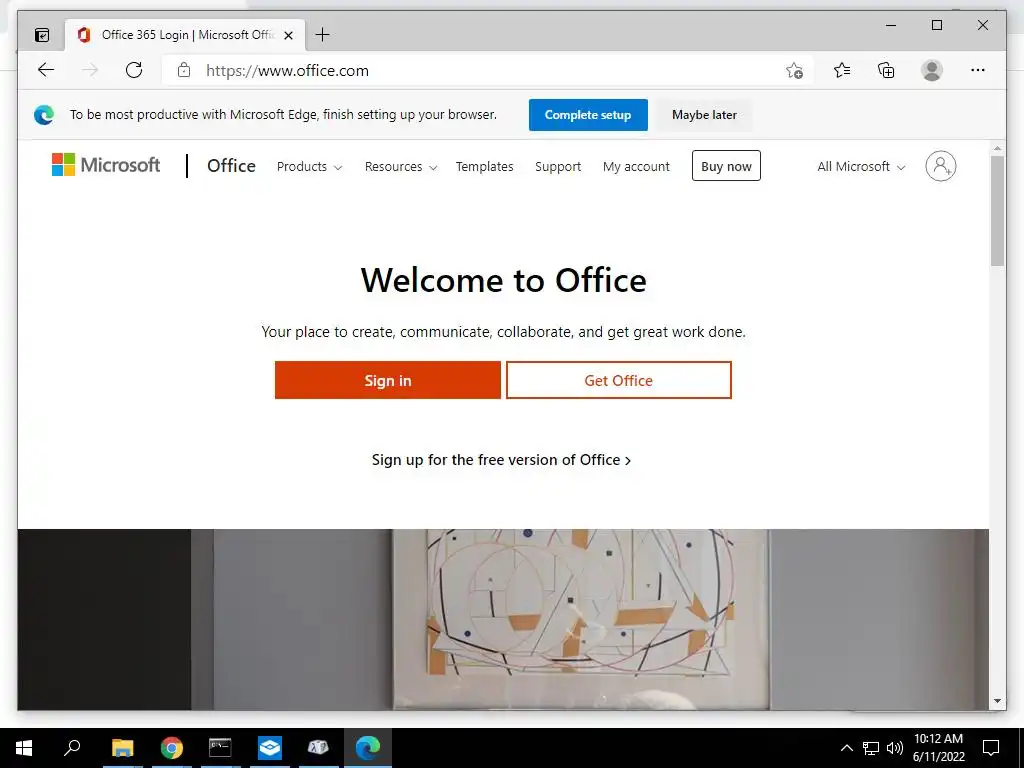Open volume control tray icon
Image resolution: width=1024 pixels, height=768 pixels.
pos(895,748)
